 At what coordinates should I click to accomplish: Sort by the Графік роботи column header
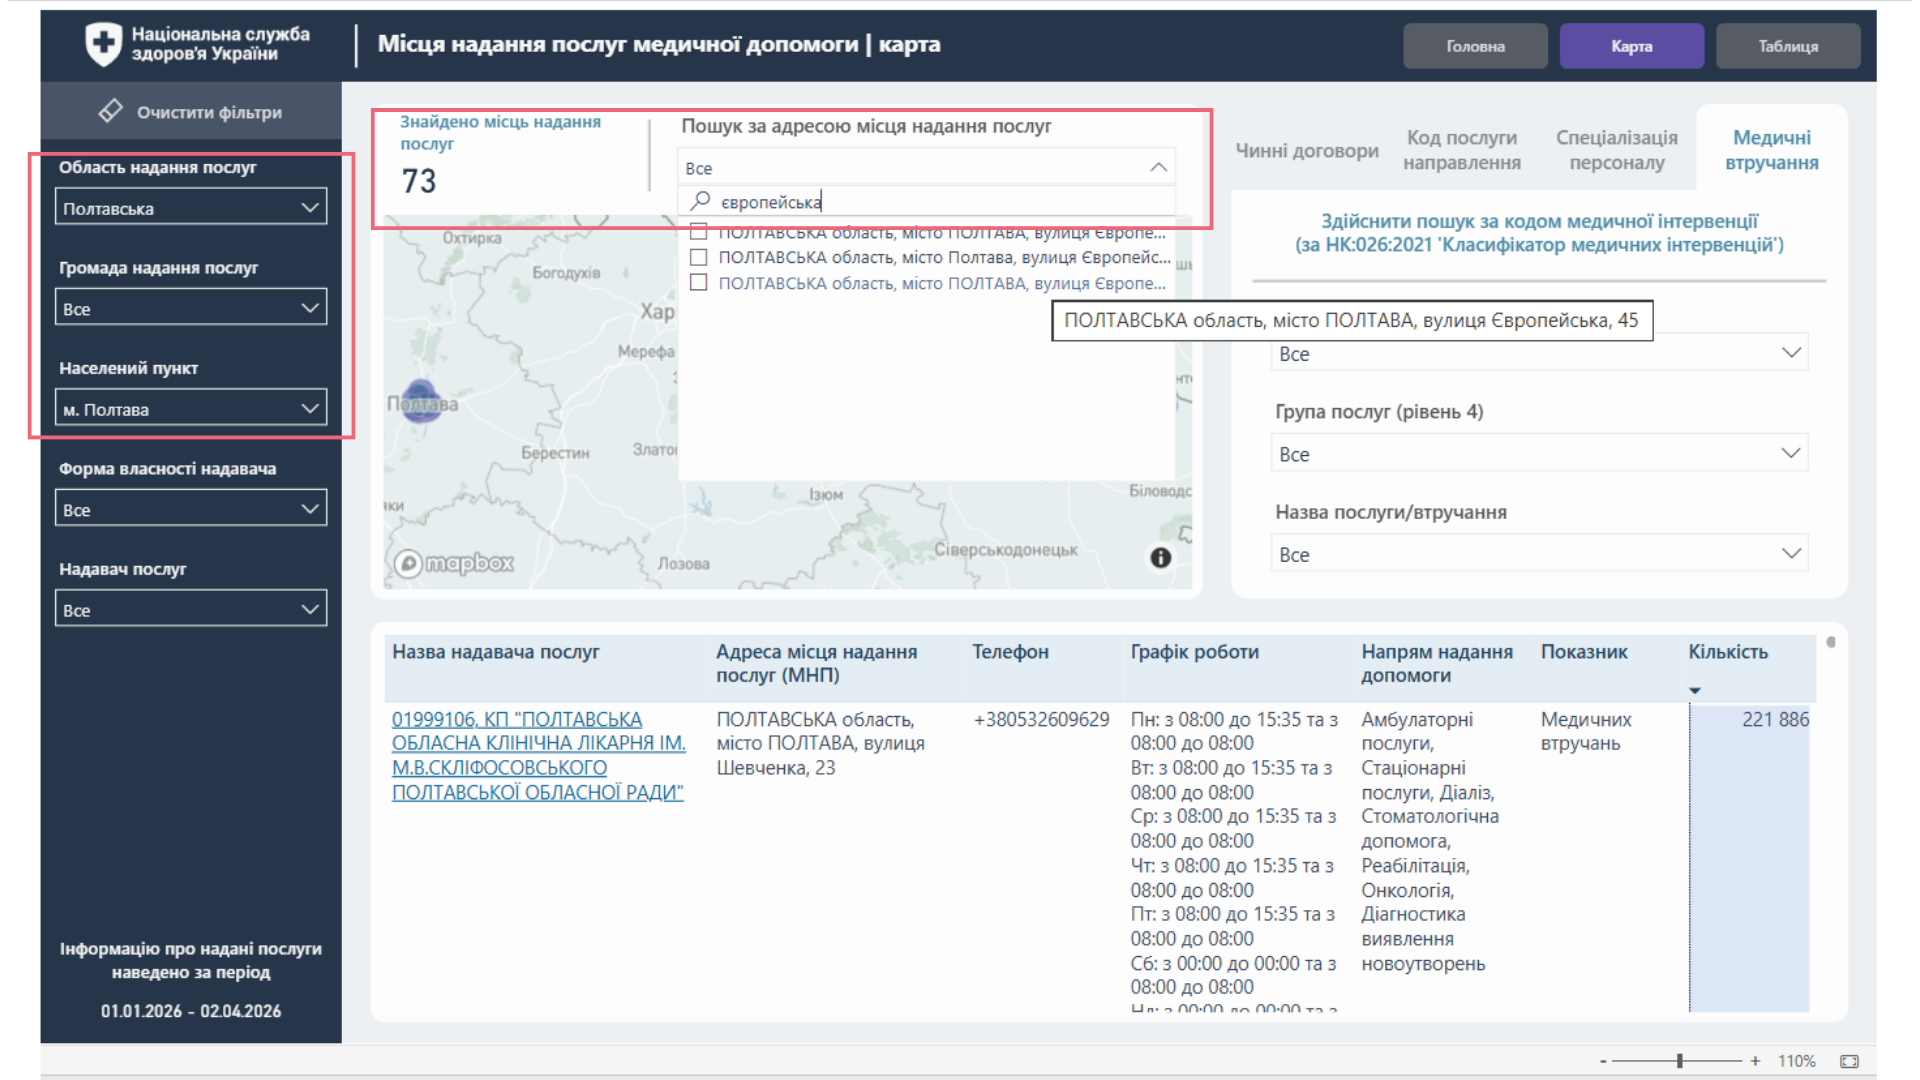1194,652
